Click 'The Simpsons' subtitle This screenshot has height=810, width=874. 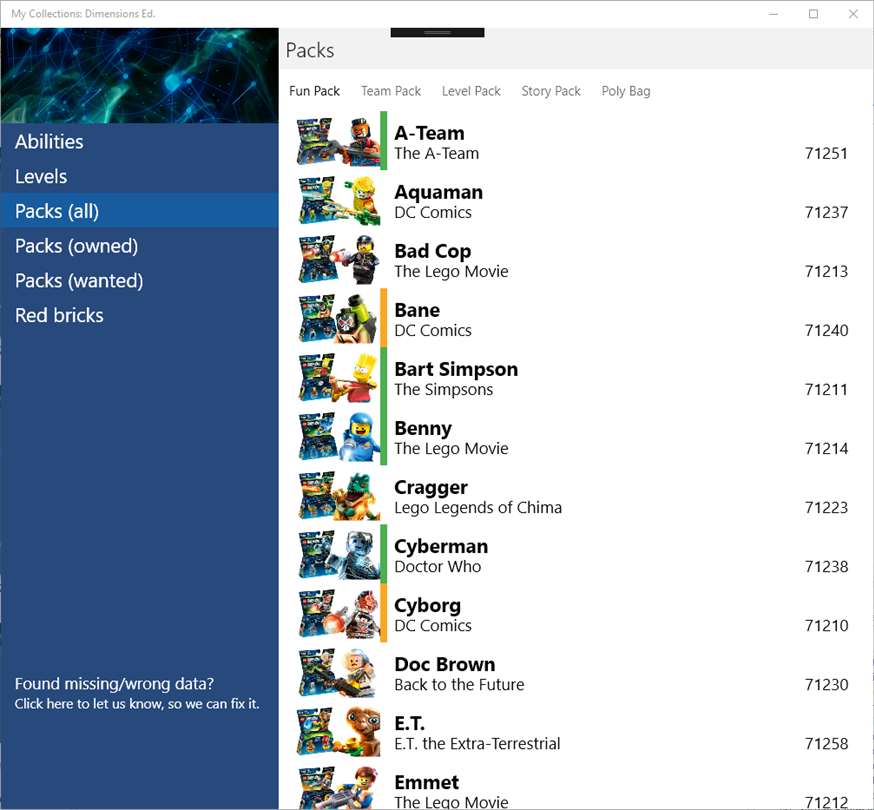tap(444, 390)
